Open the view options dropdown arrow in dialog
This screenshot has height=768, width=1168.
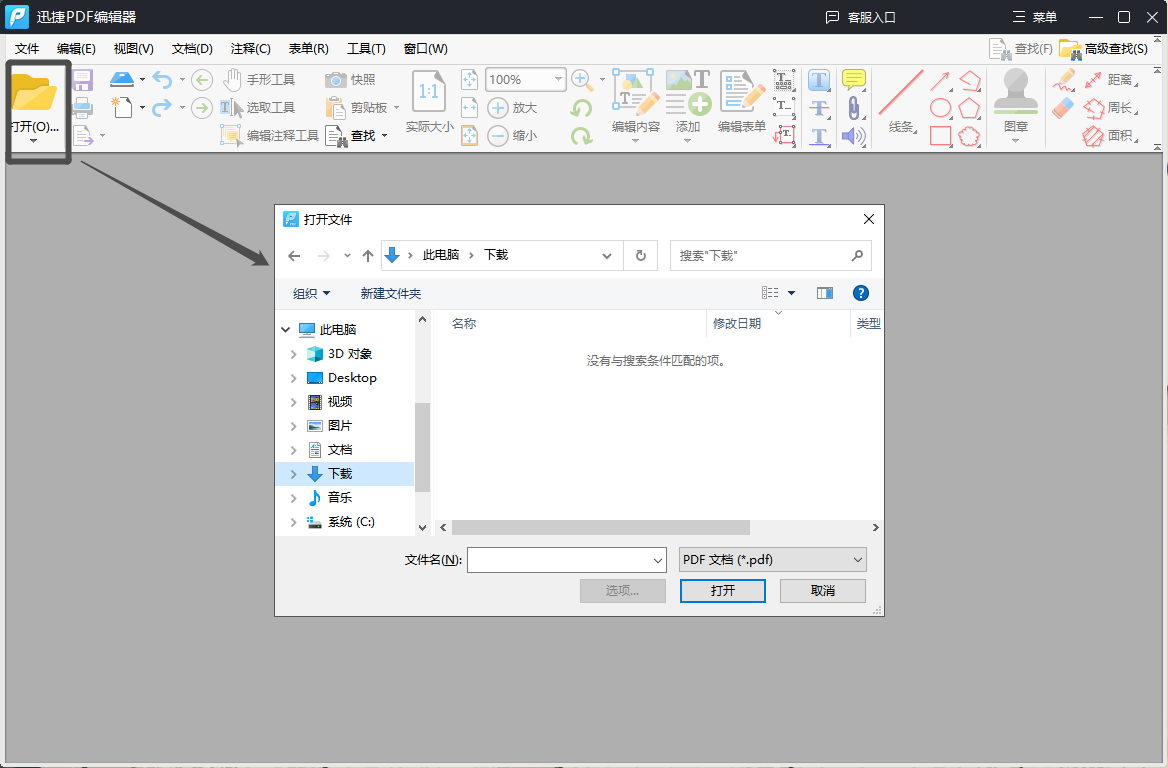(792, 293)
